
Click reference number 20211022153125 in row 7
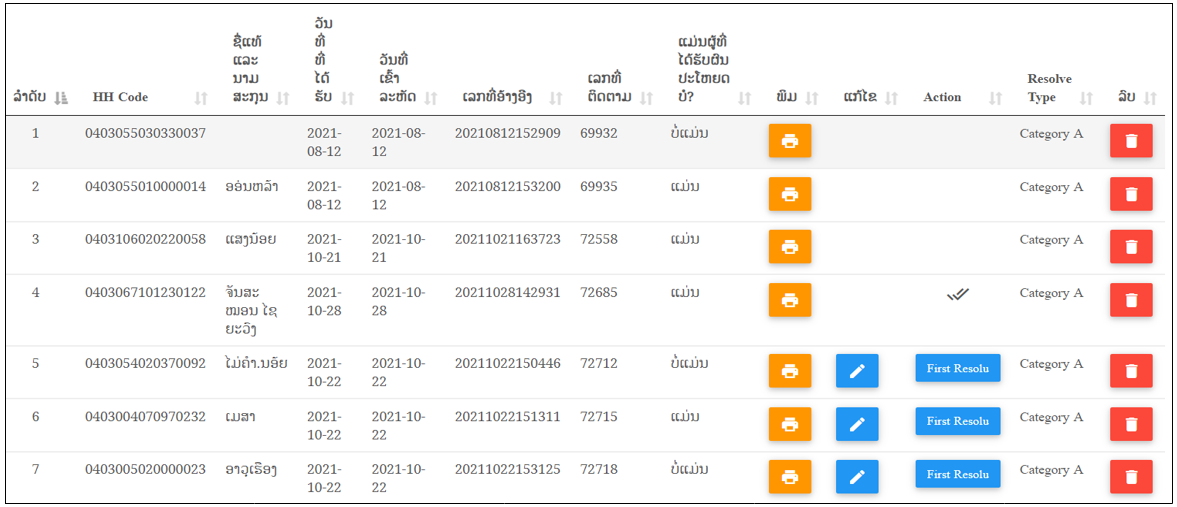(x=507, y=469)
